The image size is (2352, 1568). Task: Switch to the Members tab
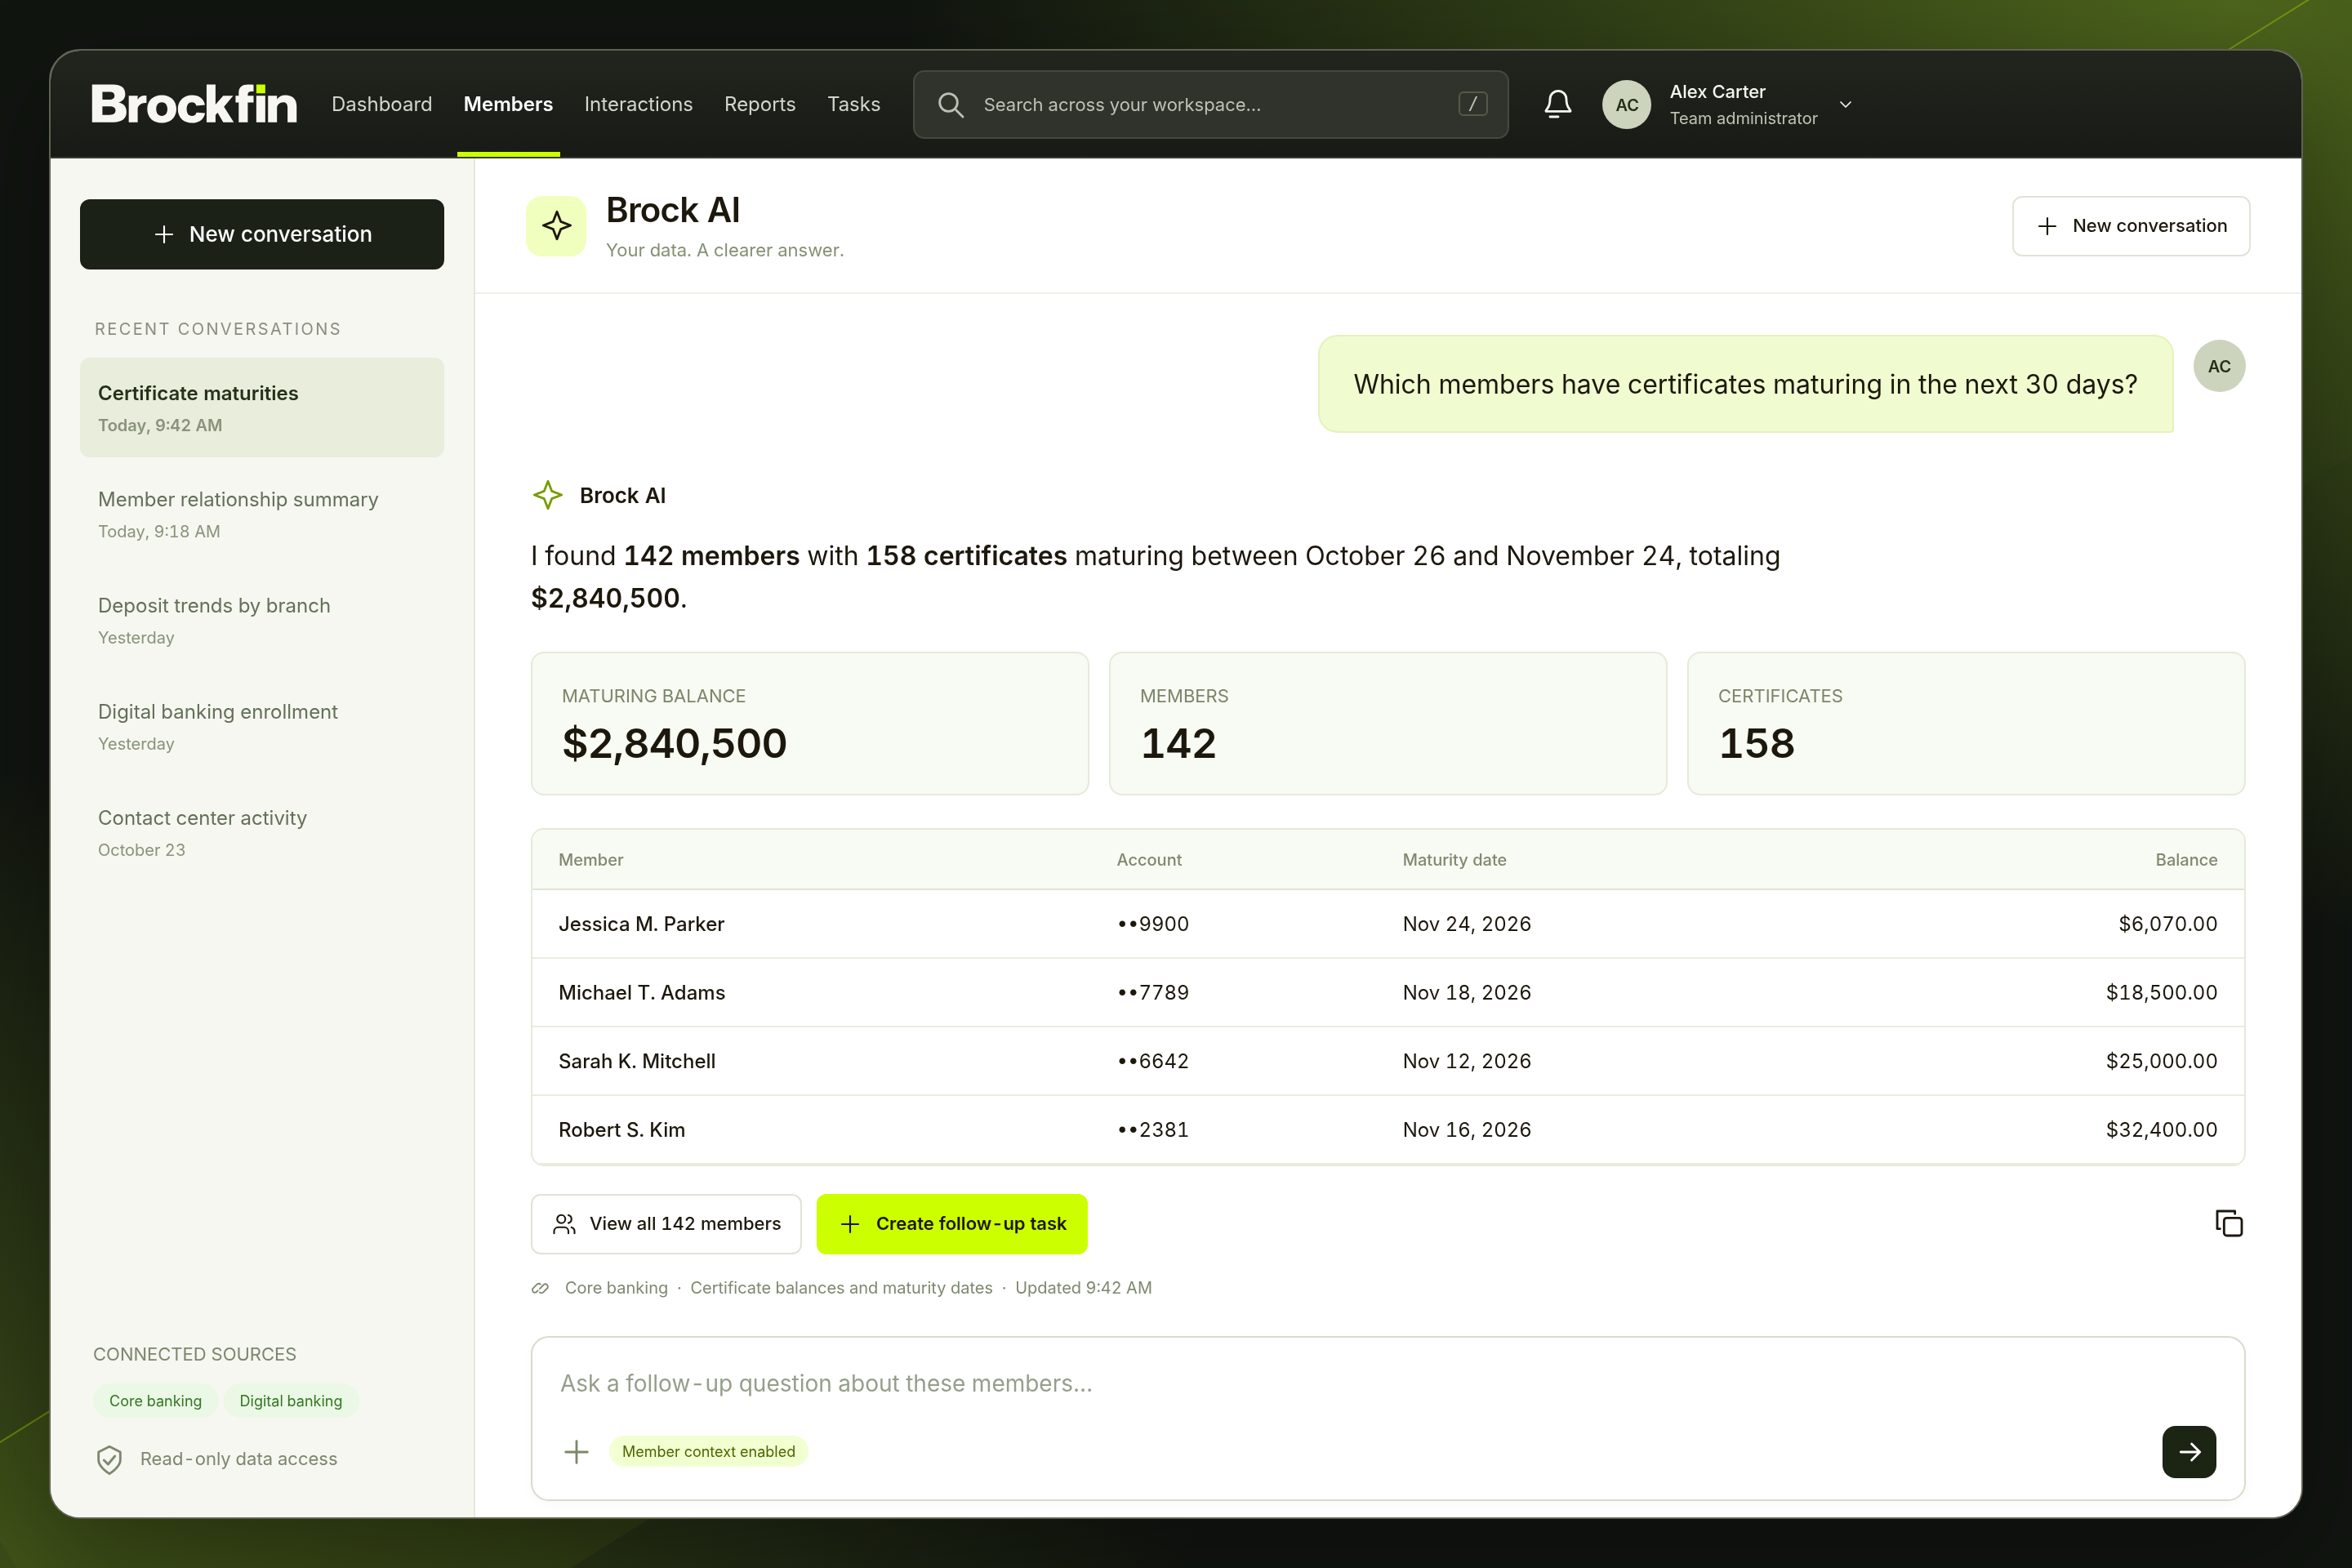[x=508, y=104]
